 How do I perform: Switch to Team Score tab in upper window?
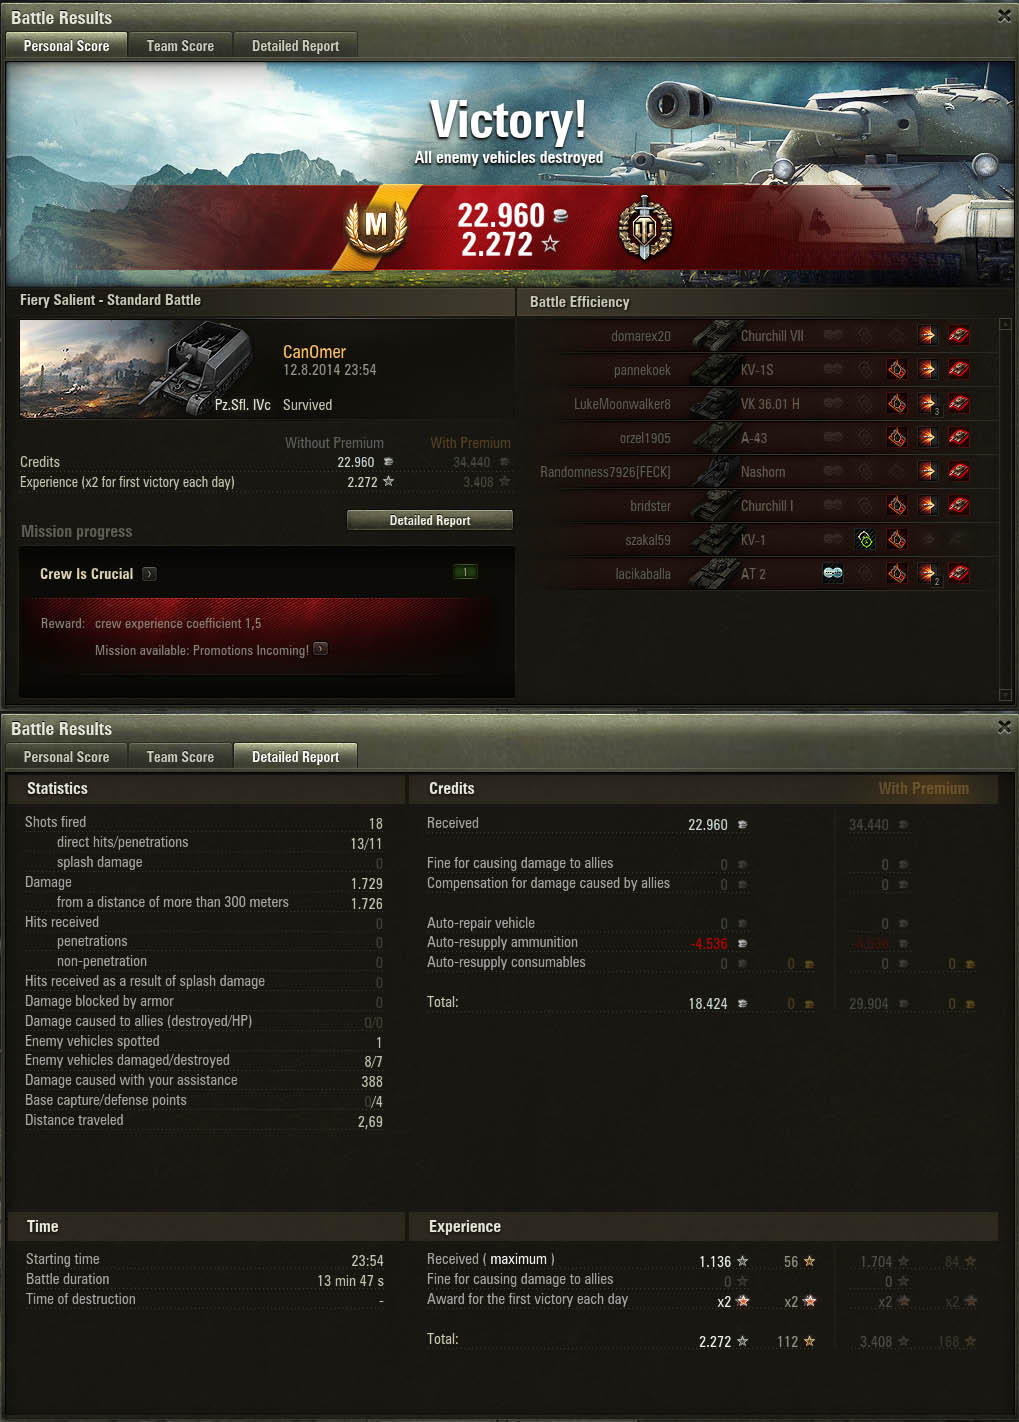(180, 46)
